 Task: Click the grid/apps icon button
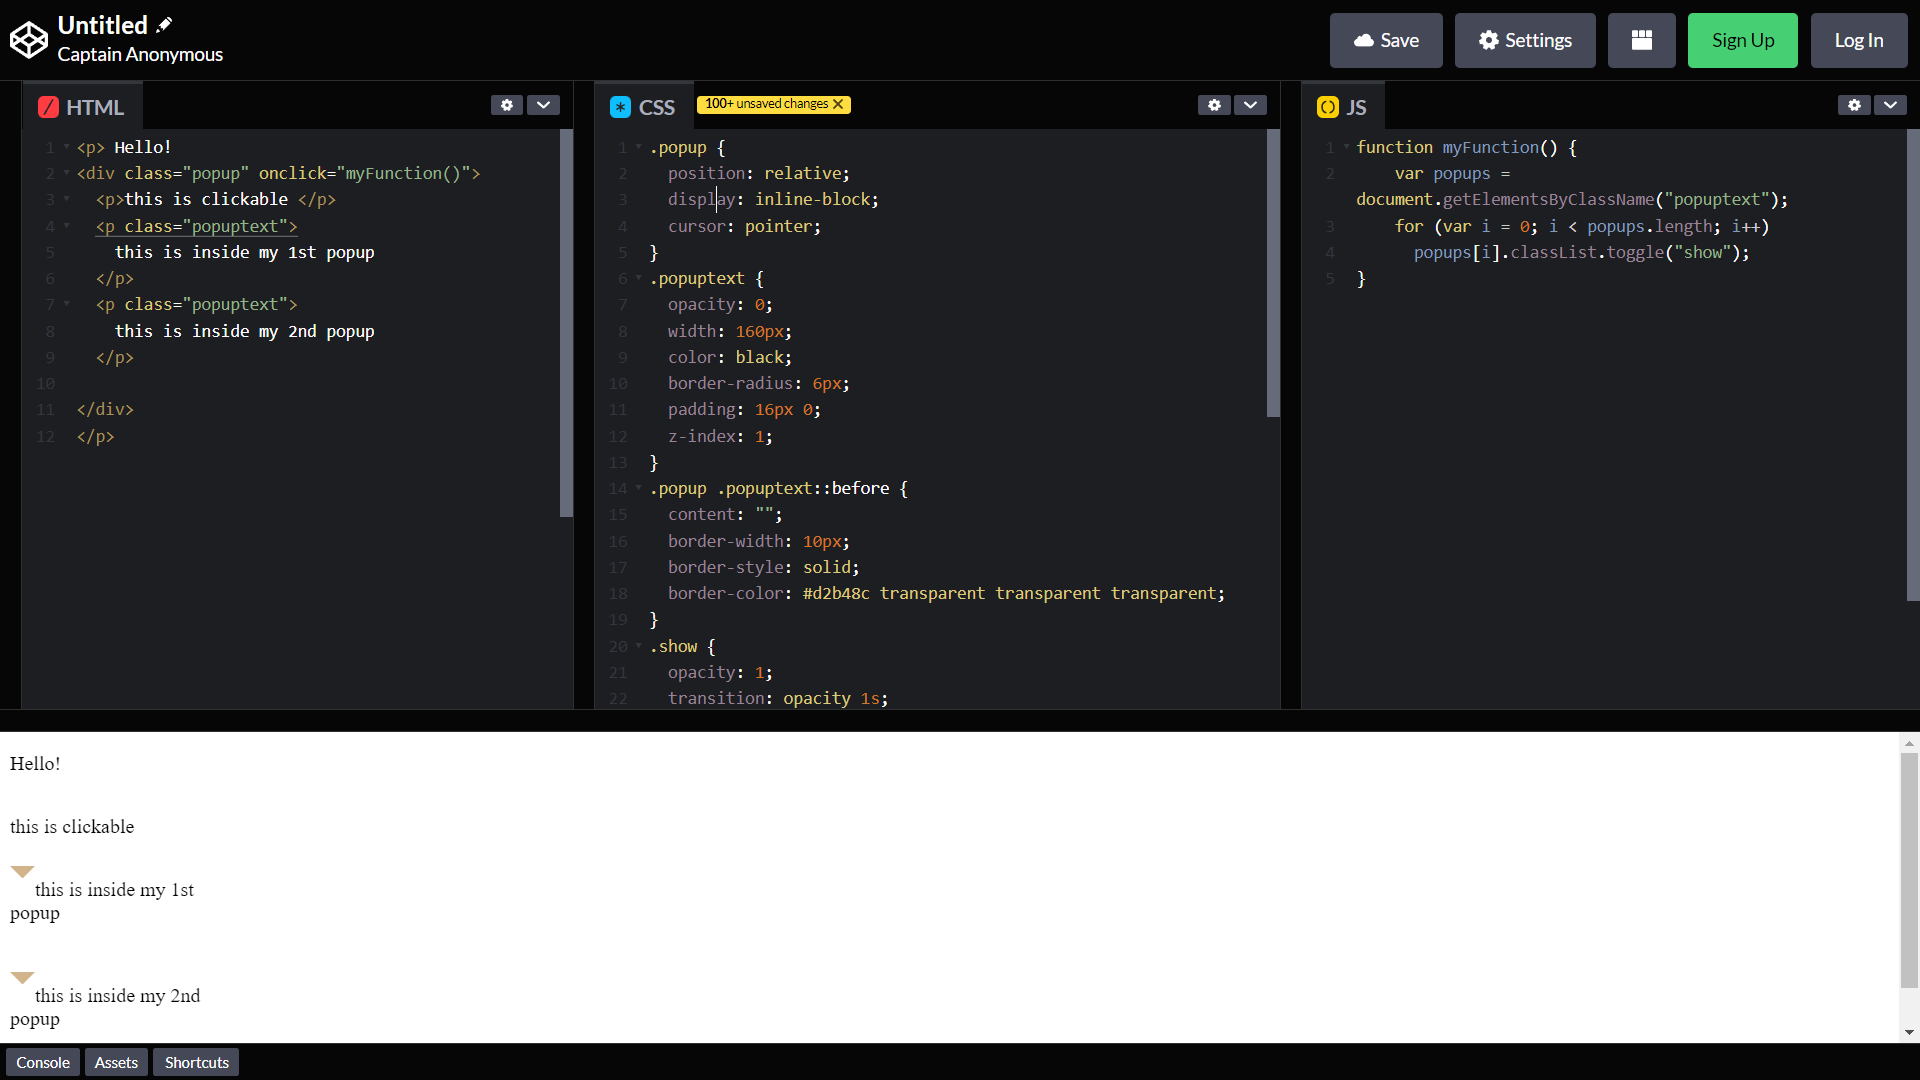(1642, 40)
